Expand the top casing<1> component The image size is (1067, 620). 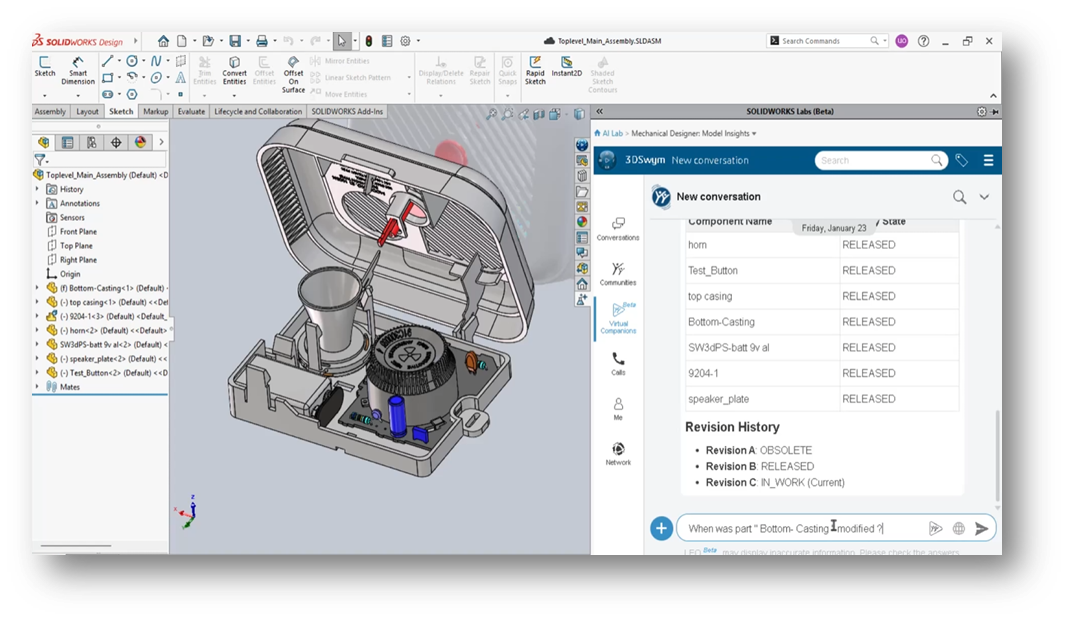37,302
